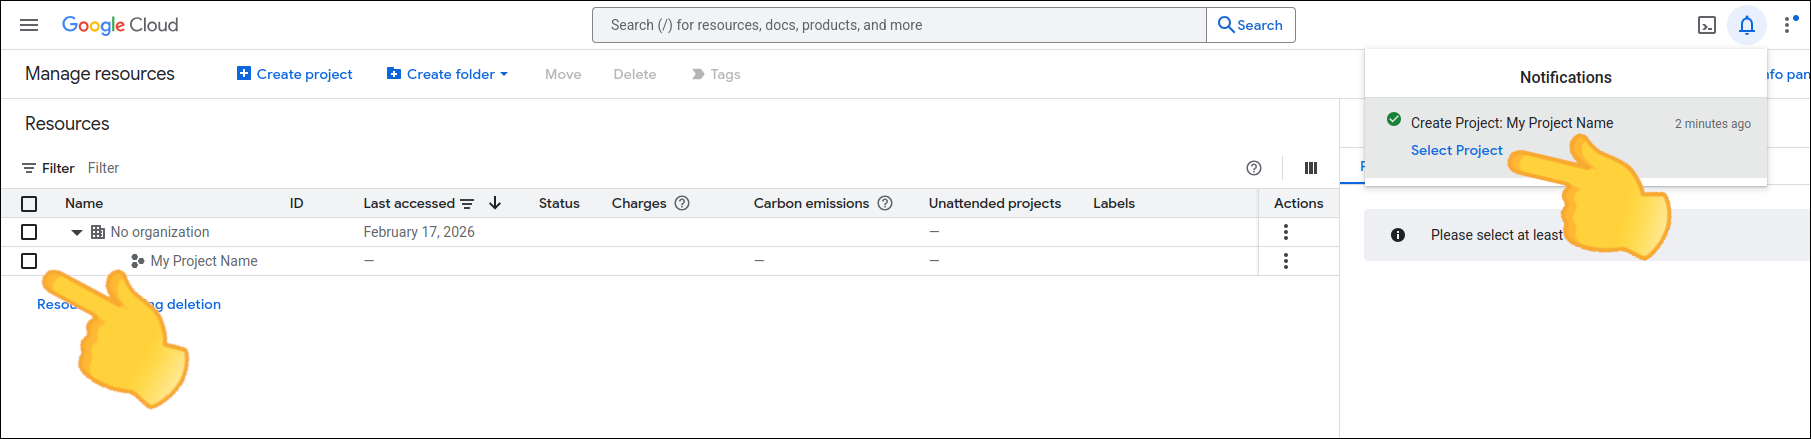The height and width of the screenshot is (439, 1811).
Task: Click Create project button
Action: (294, 74)
